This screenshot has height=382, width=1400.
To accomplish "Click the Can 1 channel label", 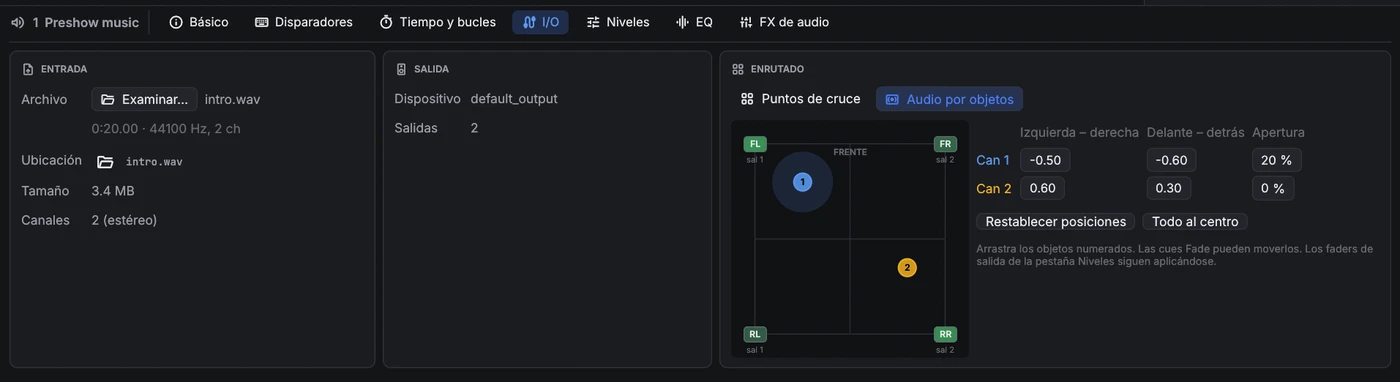I will click(x=993, y=160).
